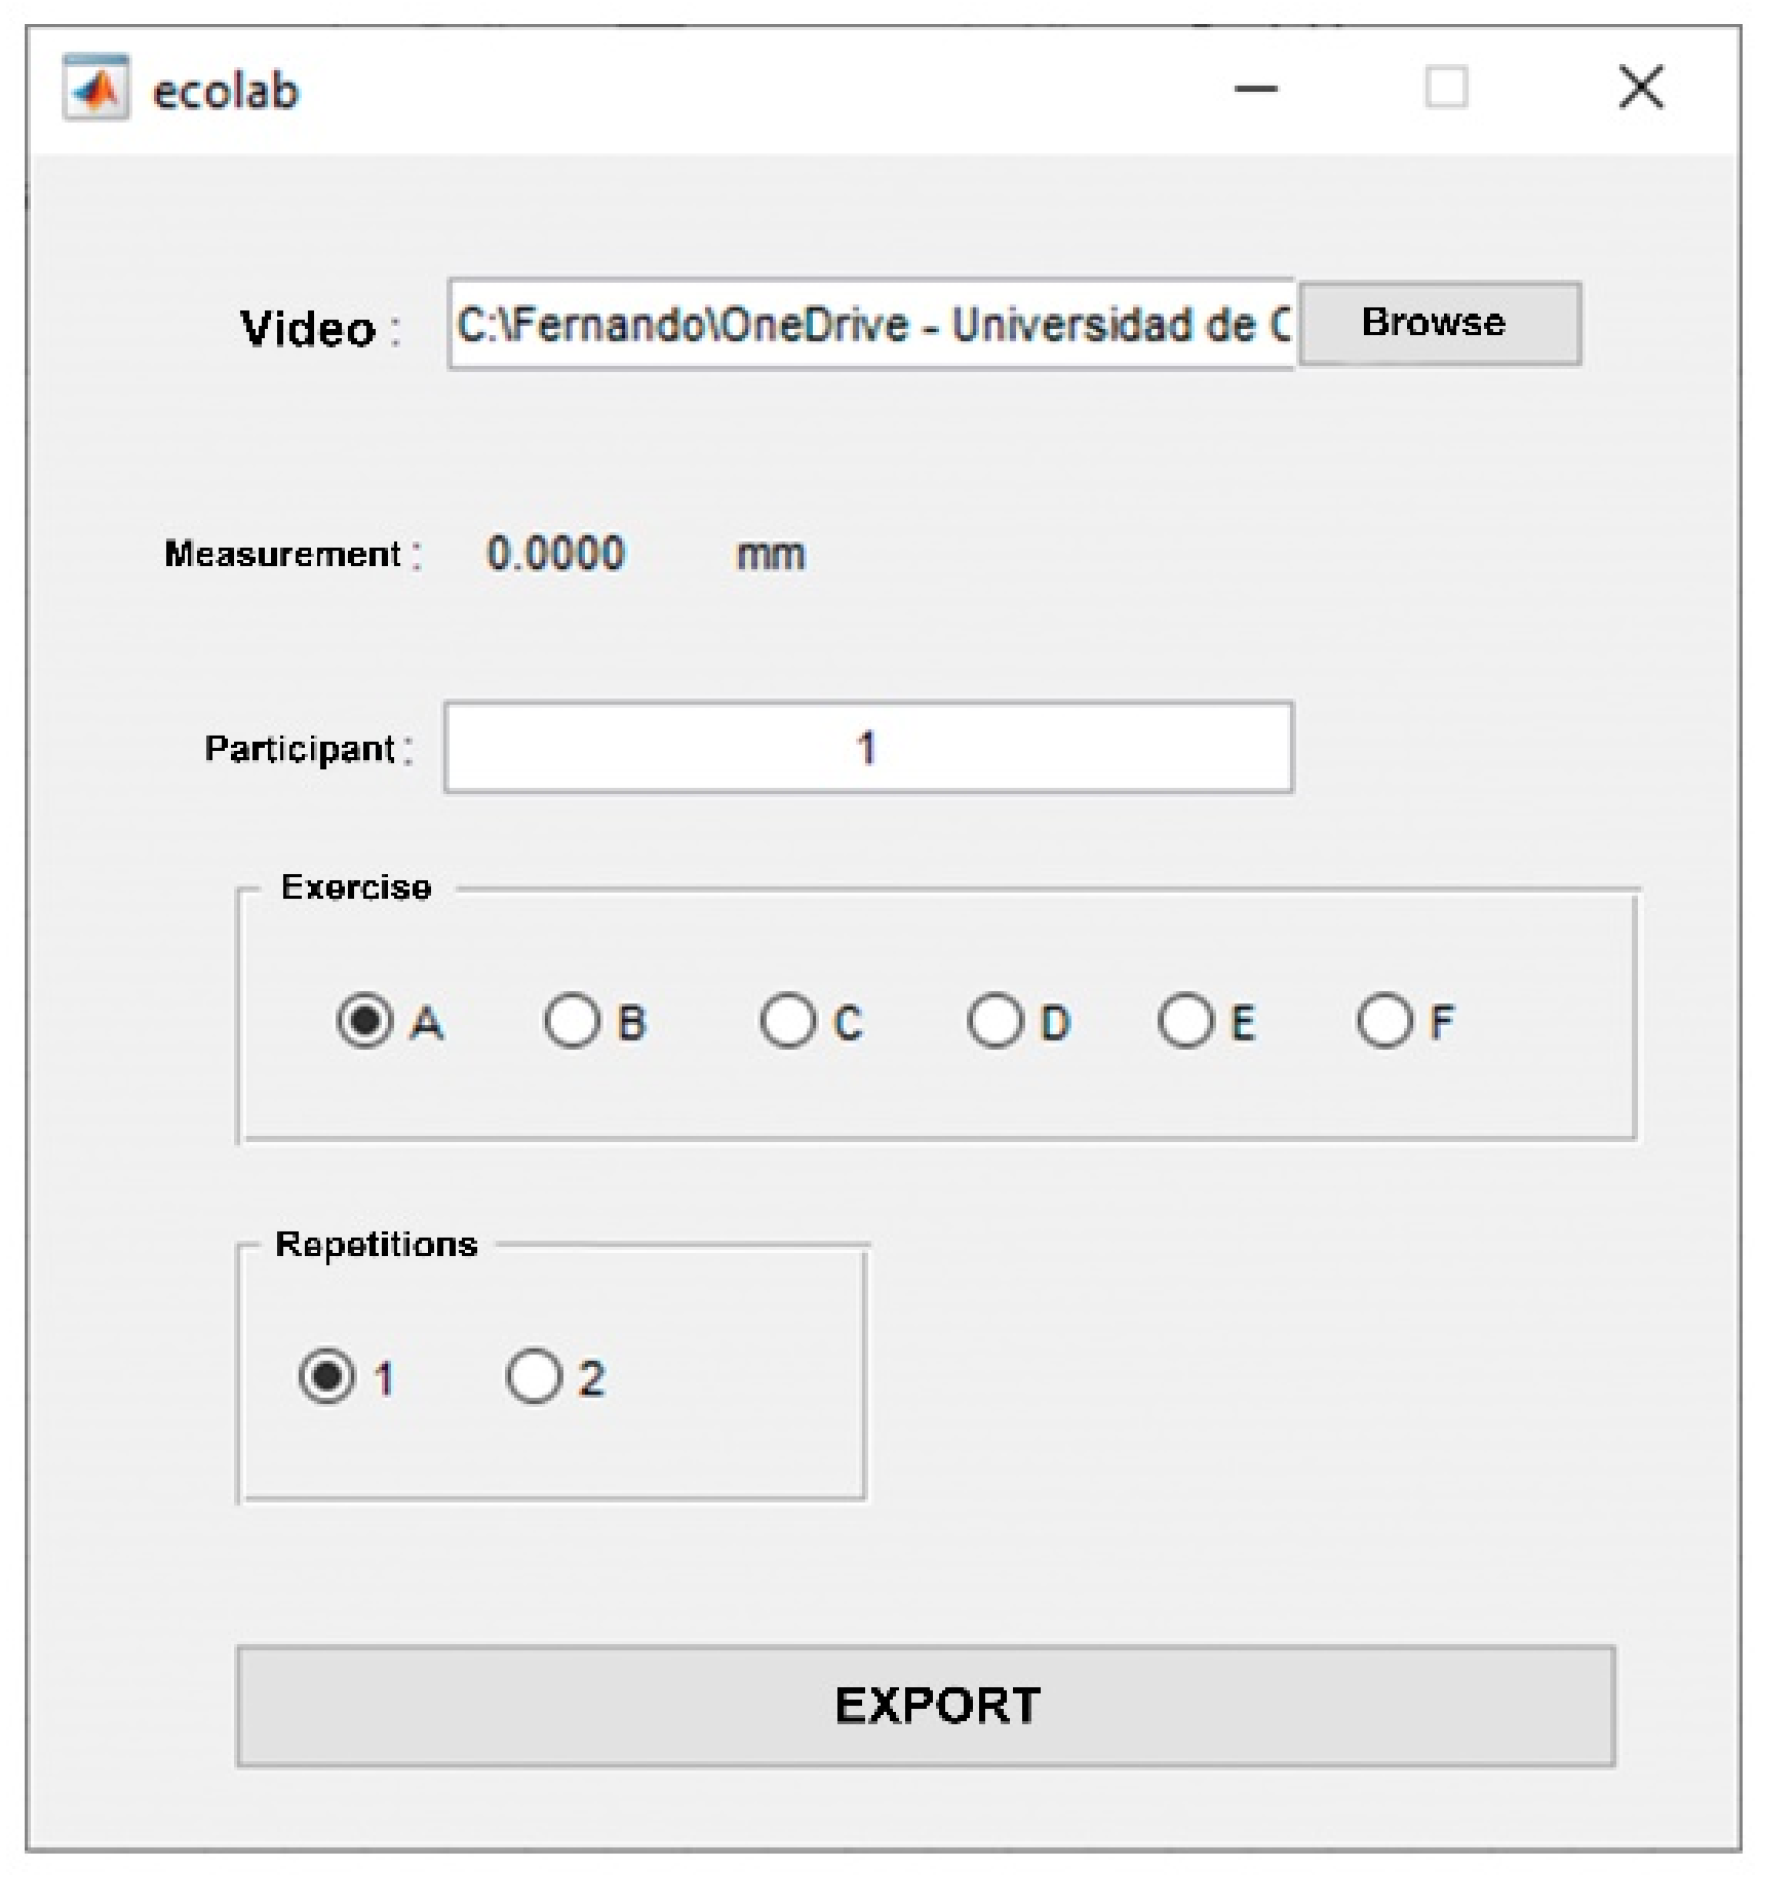Select exercise E option
Image resolution: width=1766 pixels, height=1879 pixels.
(x=1186, y=1021)
